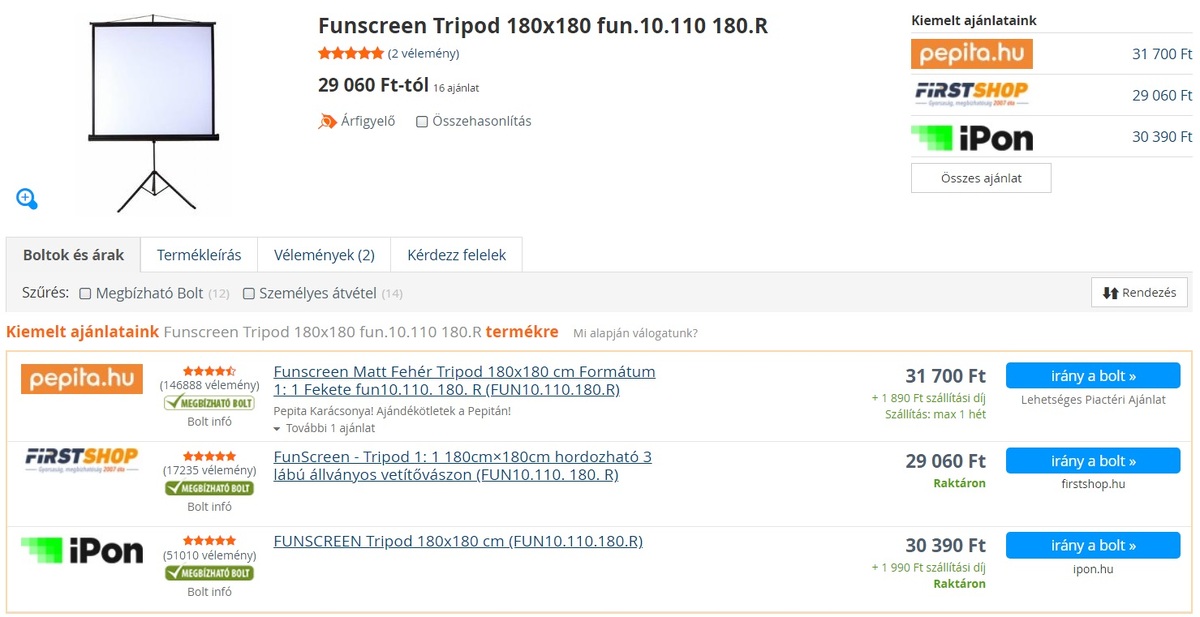
Task: Click Megbízható Bolt badge under pepita.hu rating
Action: 209,403
